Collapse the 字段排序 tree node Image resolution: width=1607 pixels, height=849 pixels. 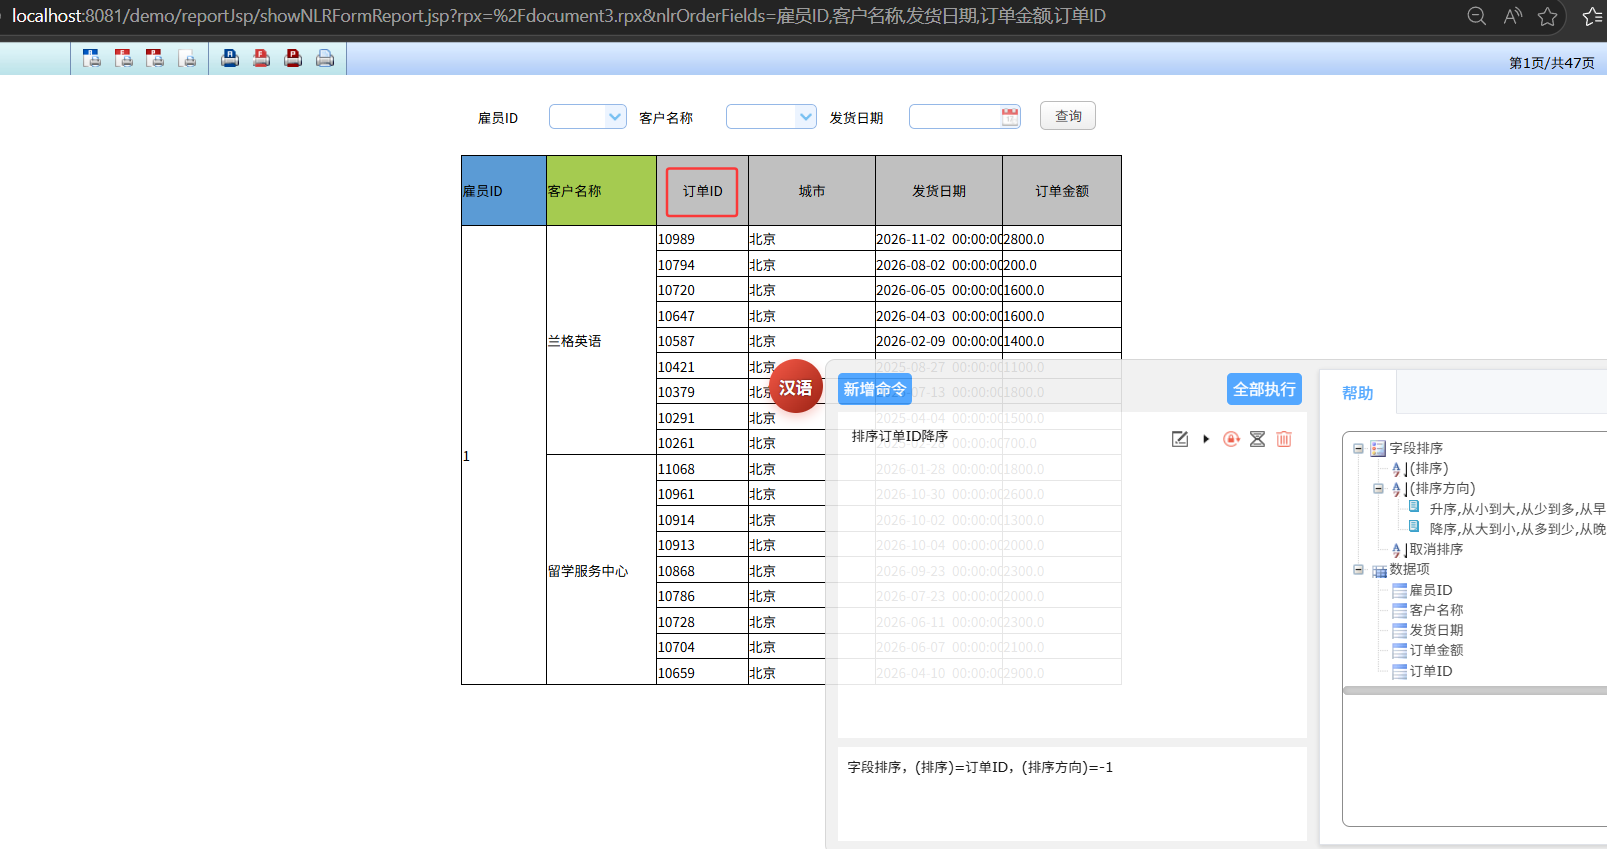1358,448
